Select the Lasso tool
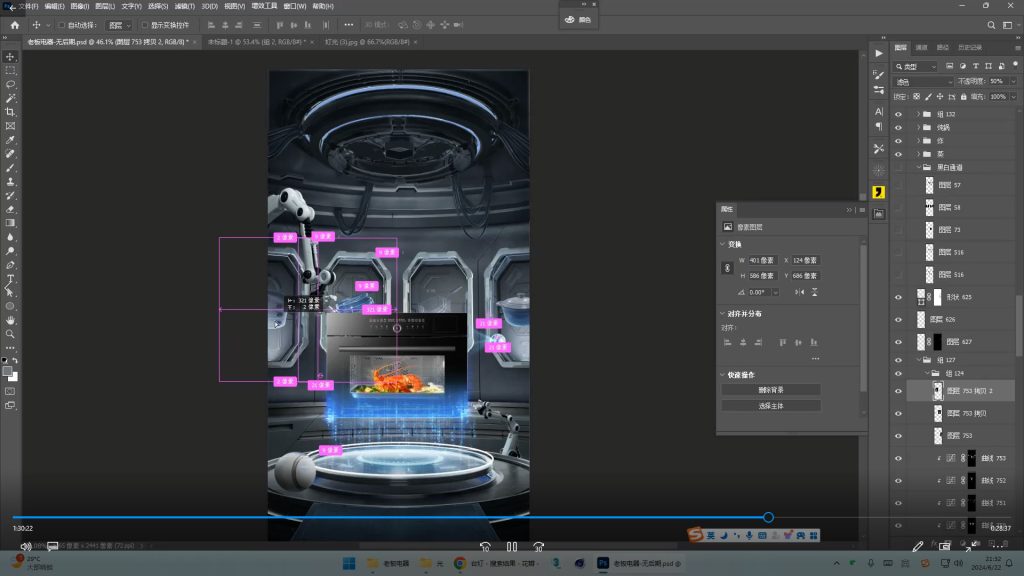Image resolution: width=1024 pixels, height=576 pixels. pos(10,85)
